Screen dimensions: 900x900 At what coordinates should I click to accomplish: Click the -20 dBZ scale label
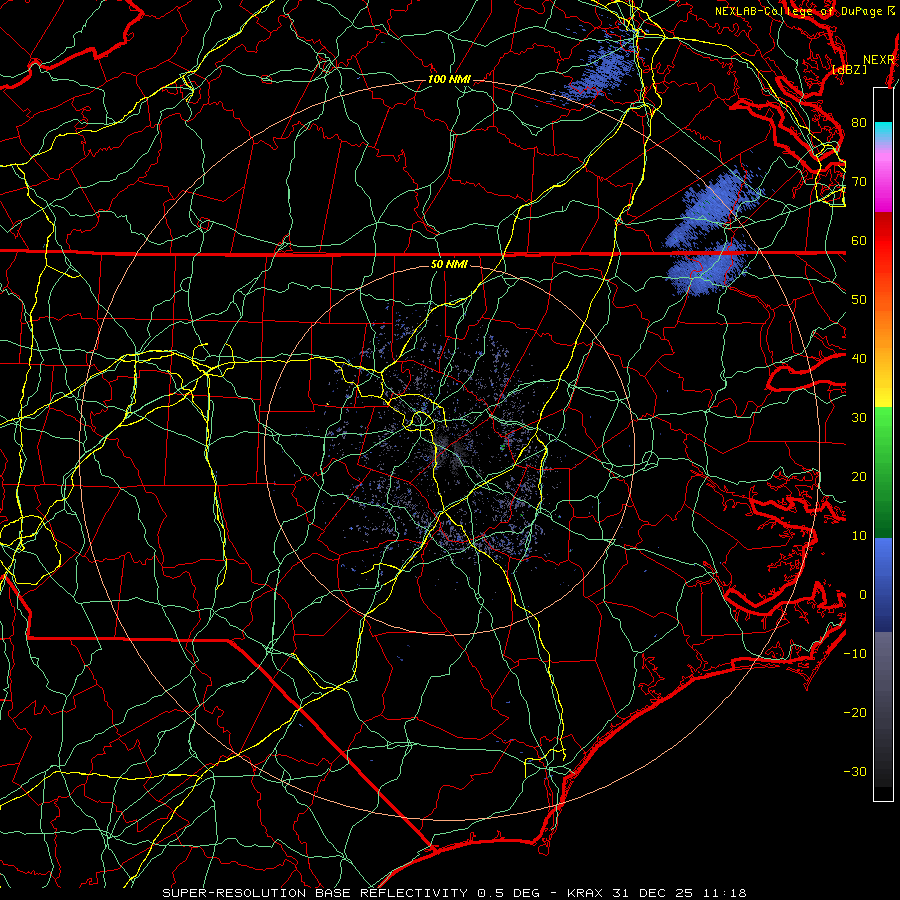coord(855,713)
